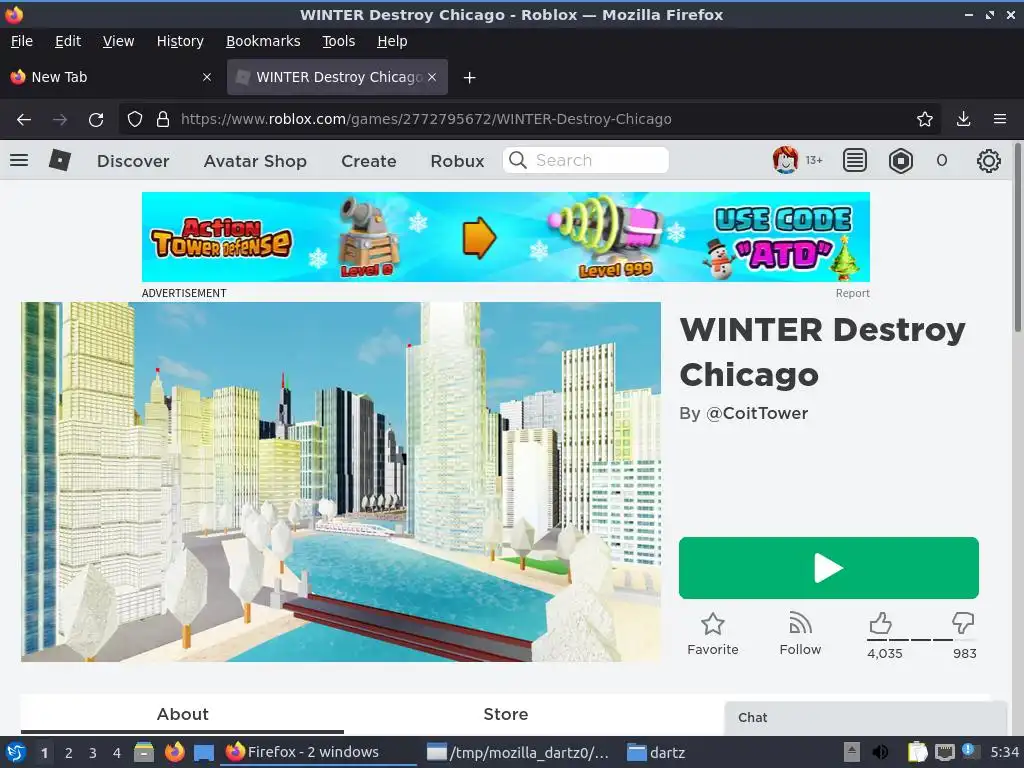Switch to the New Tab tab
Screen dimensions: 1024x768
coord(111,77)
